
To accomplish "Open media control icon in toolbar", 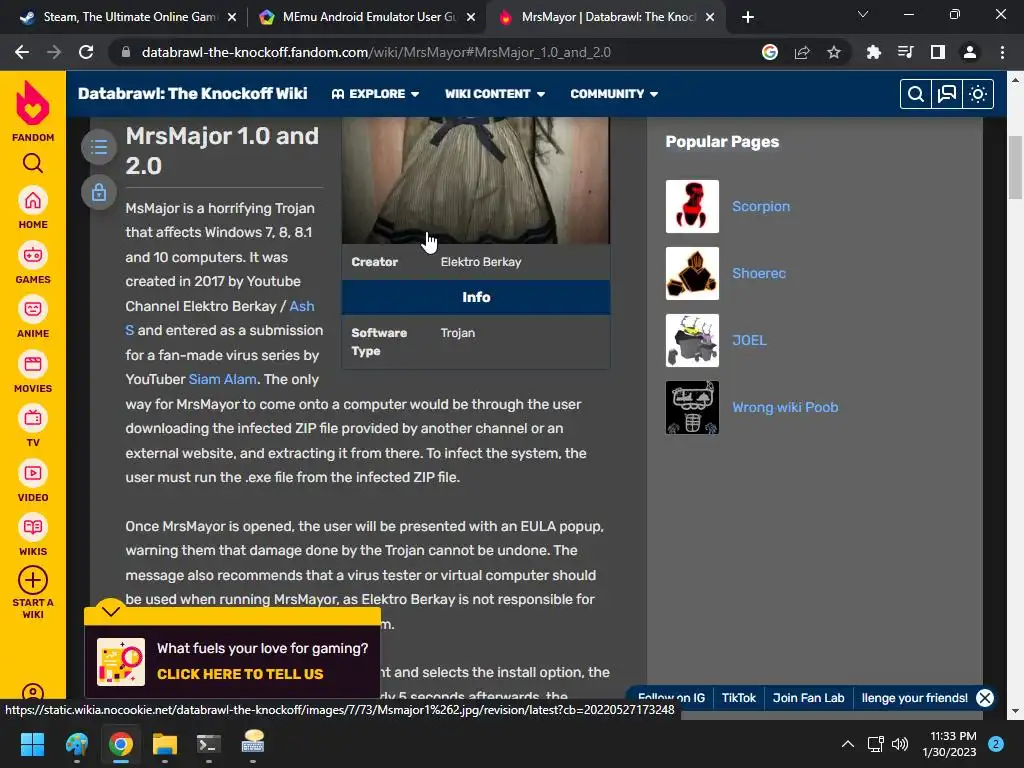I will [x=905, y=52].
